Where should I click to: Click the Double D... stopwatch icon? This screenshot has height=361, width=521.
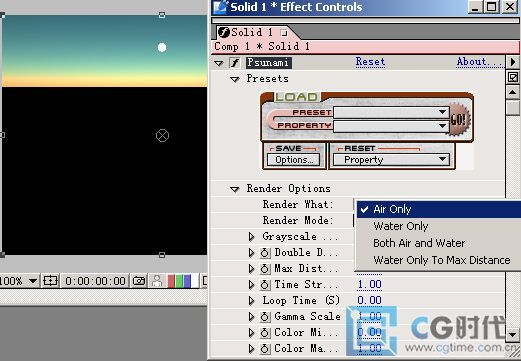[x=265, y=253]
